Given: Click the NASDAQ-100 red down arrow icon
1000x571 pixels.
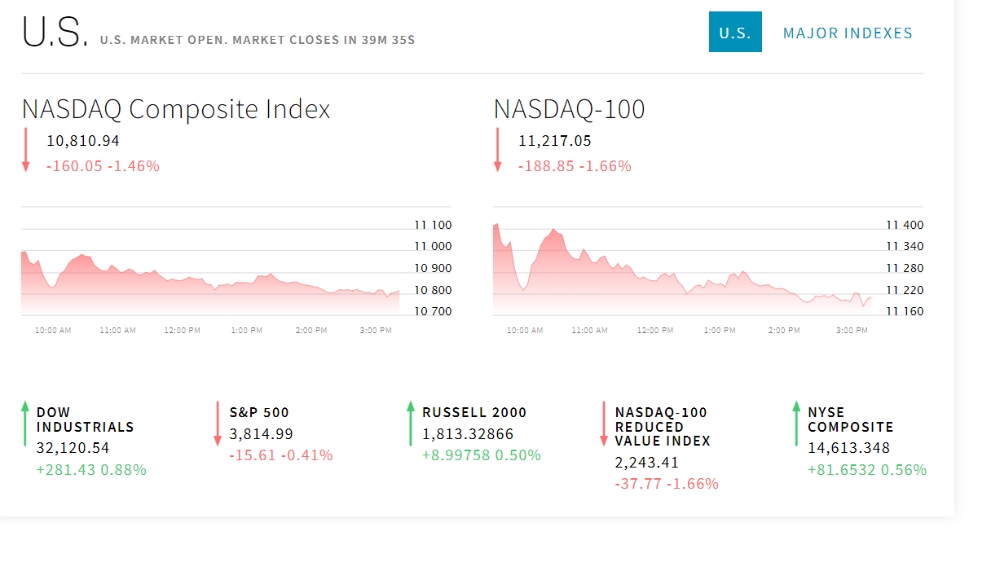Looking at the screenshot, I should [x=497, y=151].
